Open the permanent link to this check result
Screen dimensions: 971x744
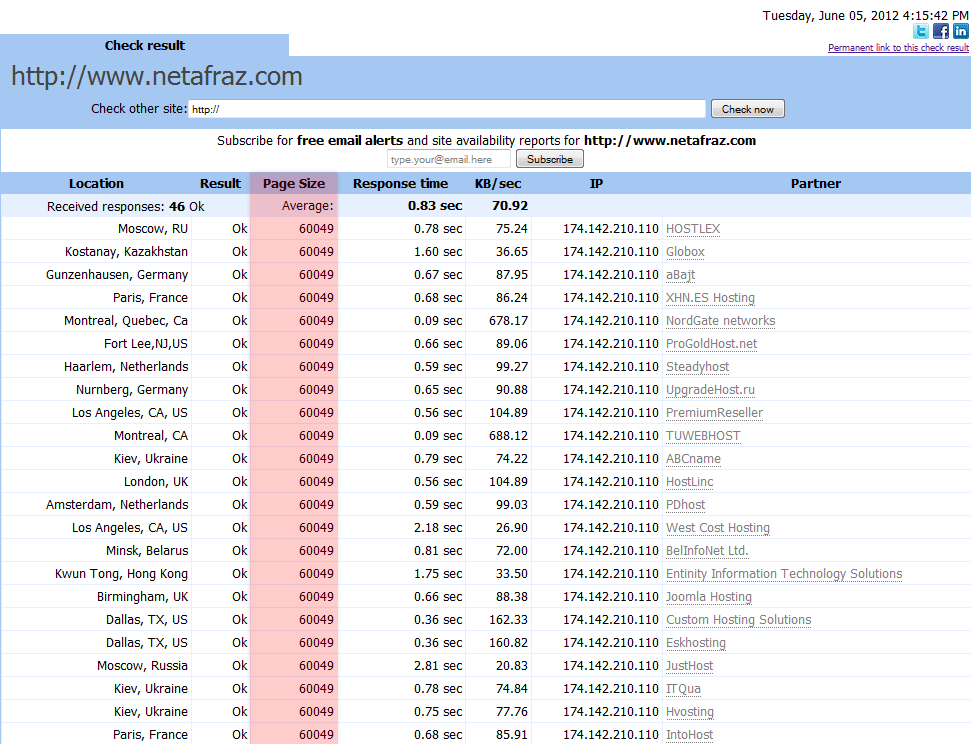click(x=898, y=48)
